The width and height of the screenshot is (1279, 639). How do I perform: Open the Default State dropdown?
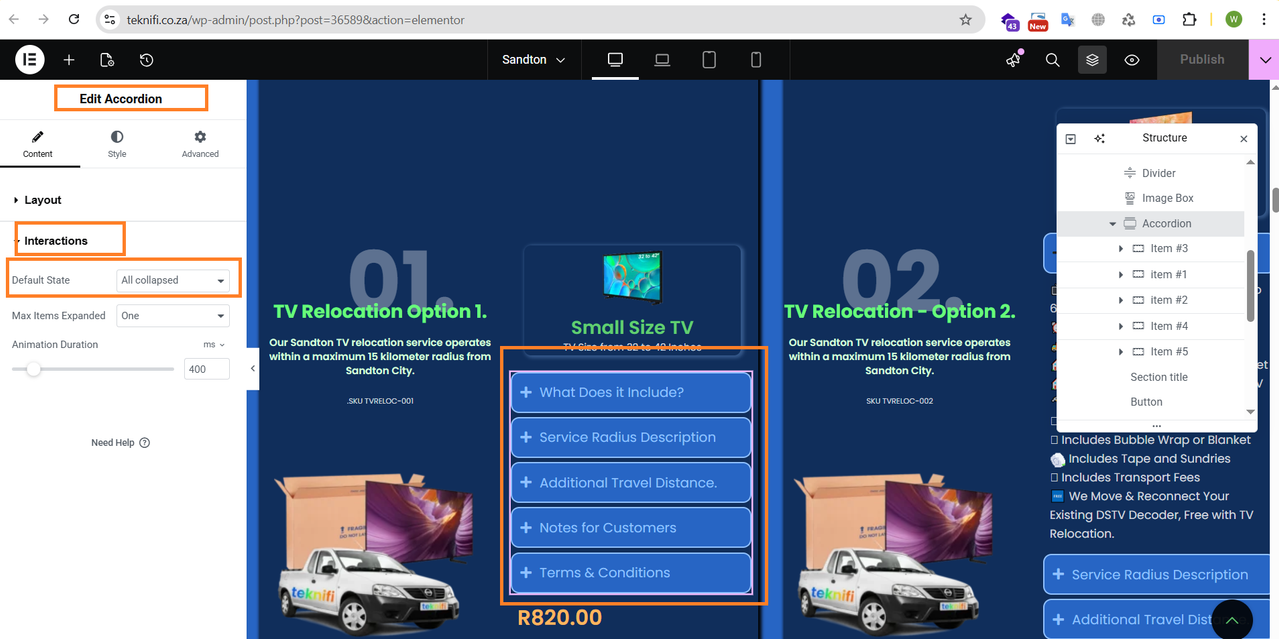[173, 280]
